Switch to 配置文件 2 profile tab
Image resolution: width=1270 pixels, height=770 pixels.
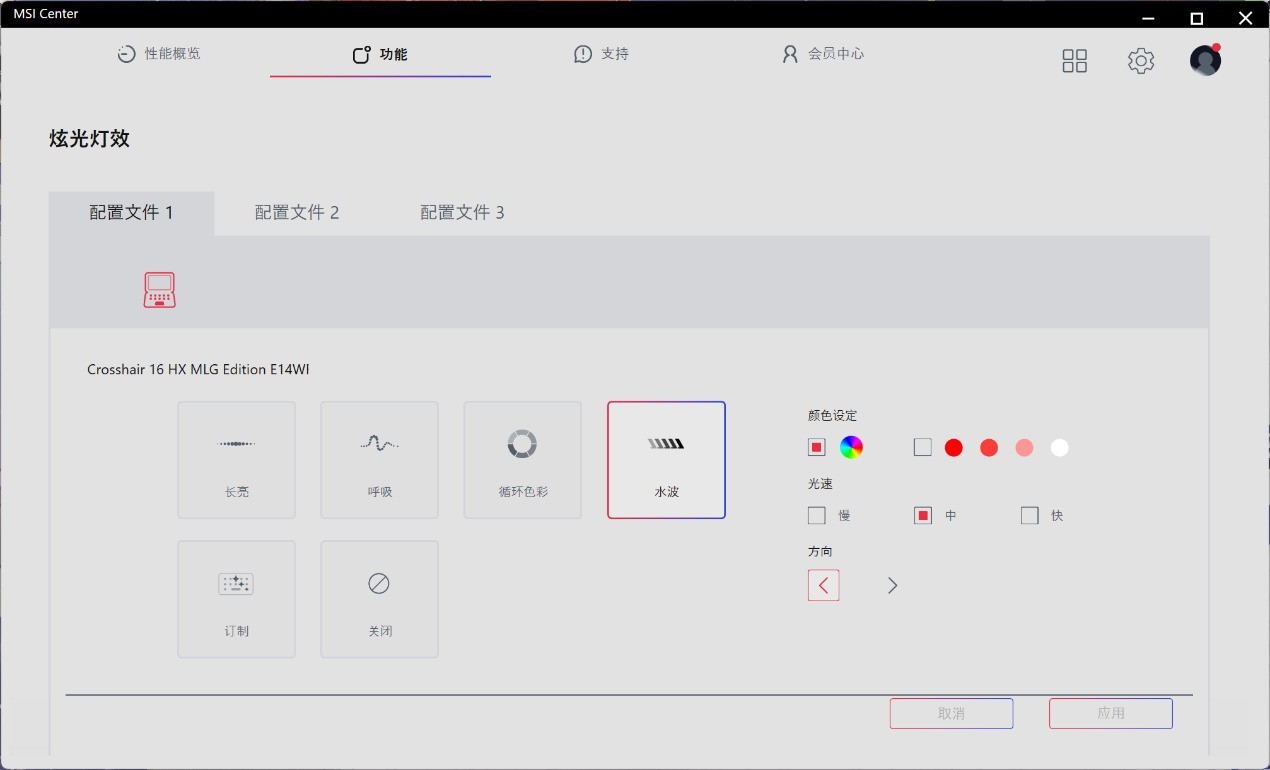297,213
